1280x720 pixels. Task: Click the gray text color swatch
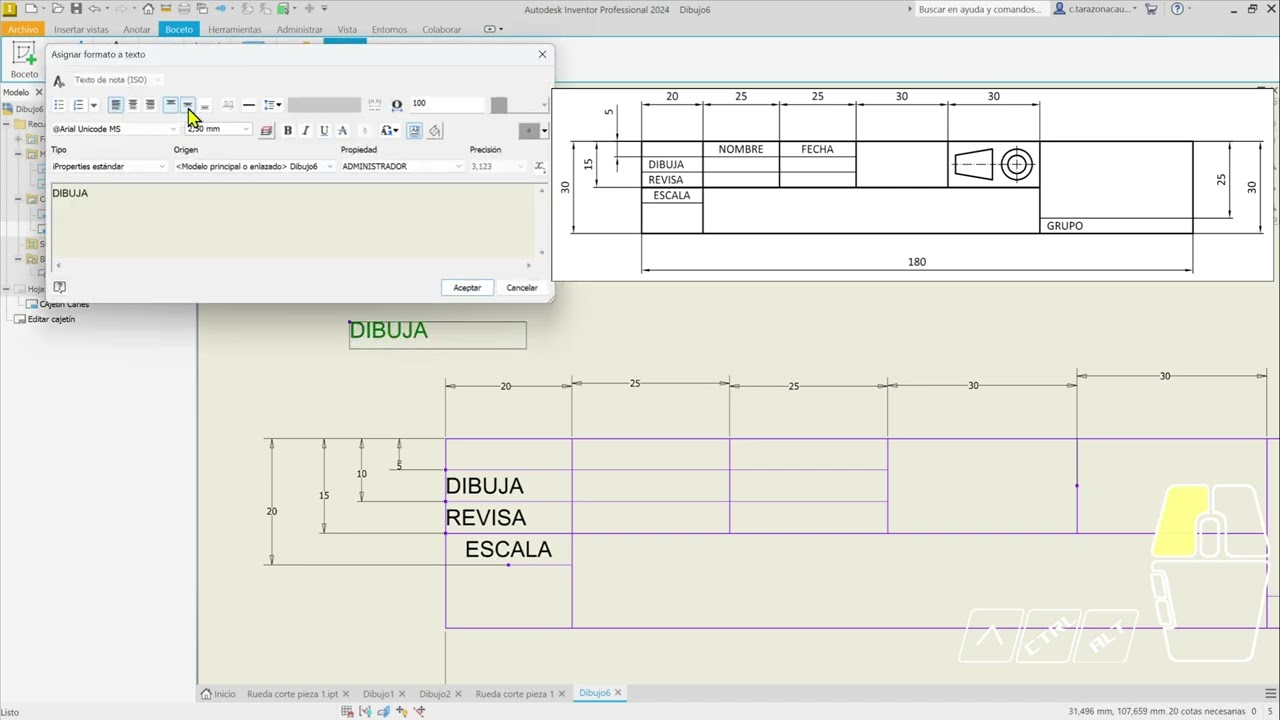coord(529,130)
